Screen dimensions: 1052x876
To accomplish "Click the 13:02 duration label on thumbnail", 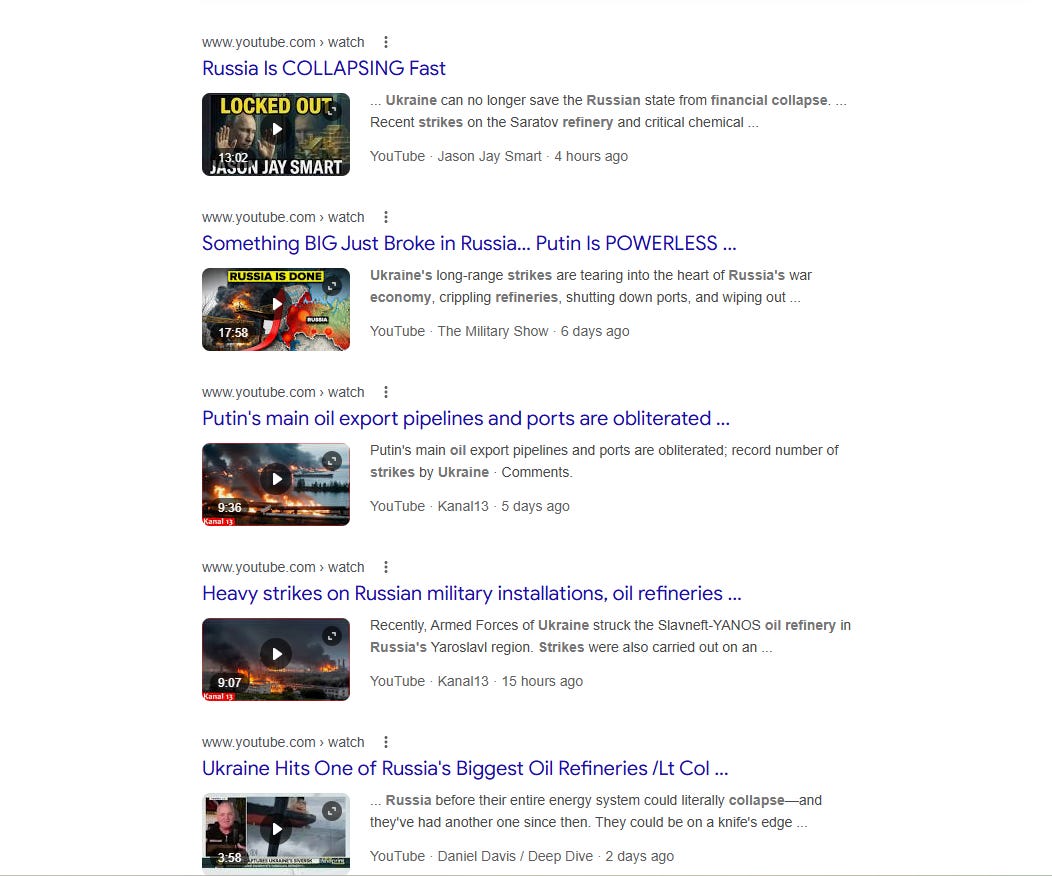I will click(x=233, y=158).
